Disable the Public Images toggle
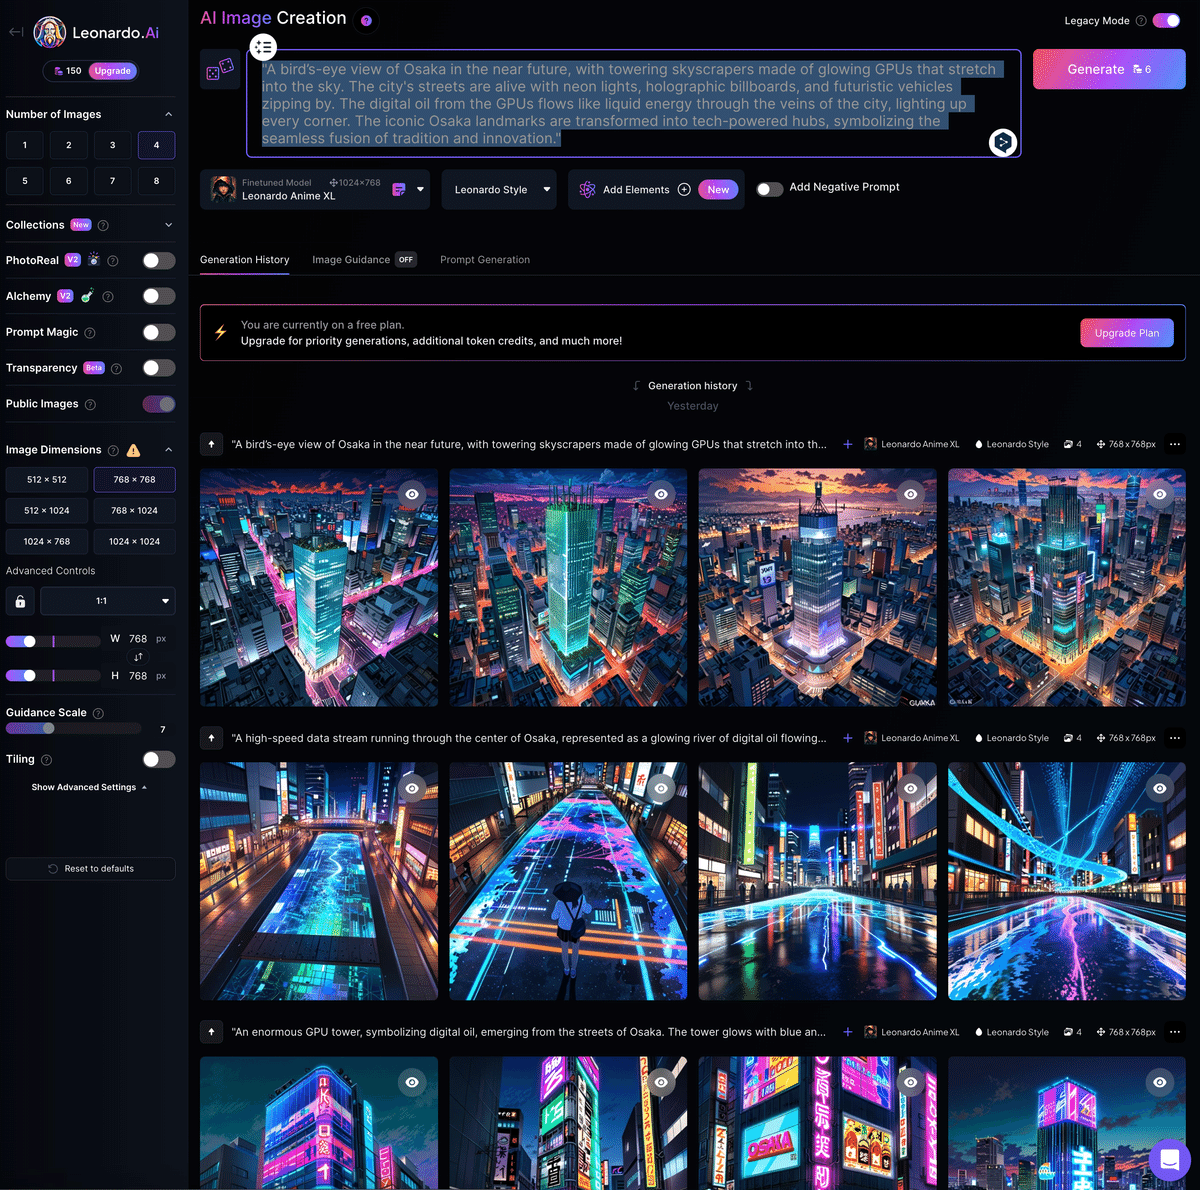Viewport: 1200px width, 1190px height. click(158, 404)
